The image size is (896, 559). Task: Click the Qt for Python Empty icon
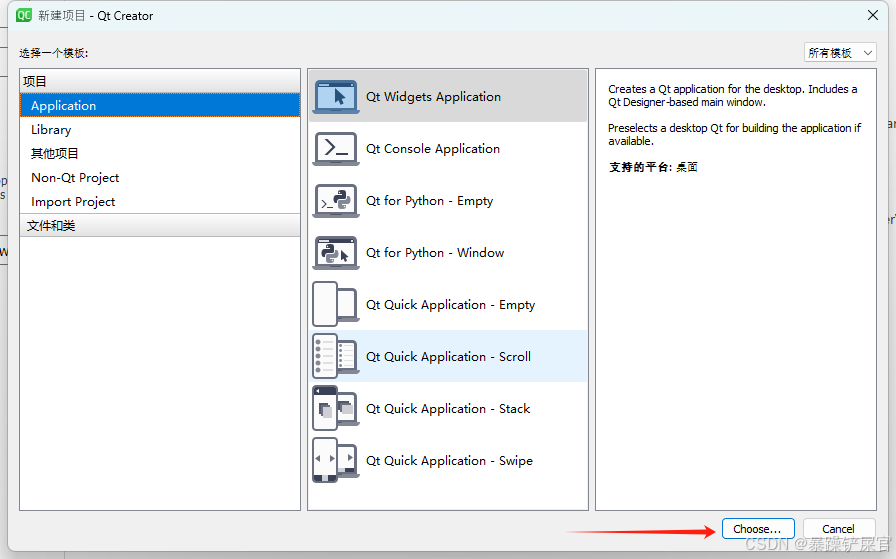point(336,201)
